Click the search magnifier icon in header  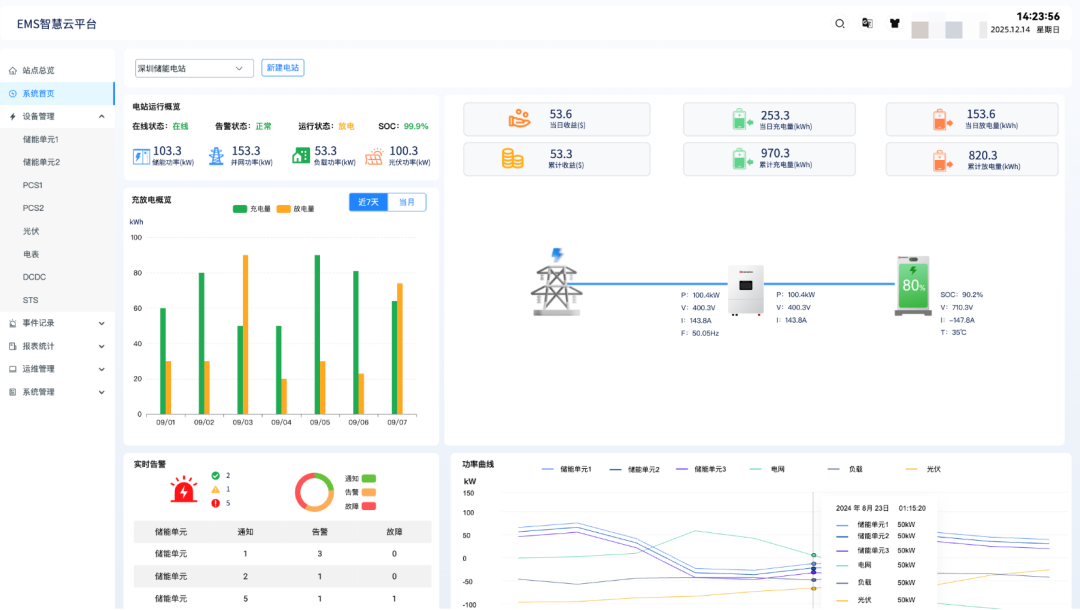click(x=840, y=23)
